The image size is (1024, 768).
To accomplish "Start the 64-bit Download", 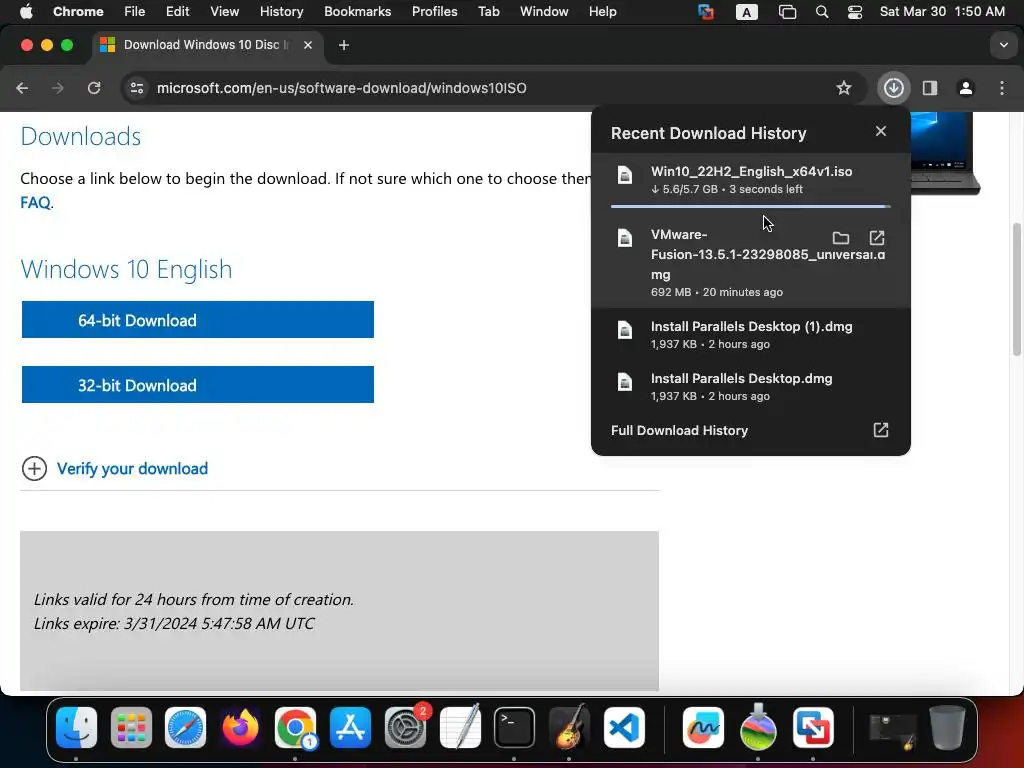I will [x=197, y=319].
